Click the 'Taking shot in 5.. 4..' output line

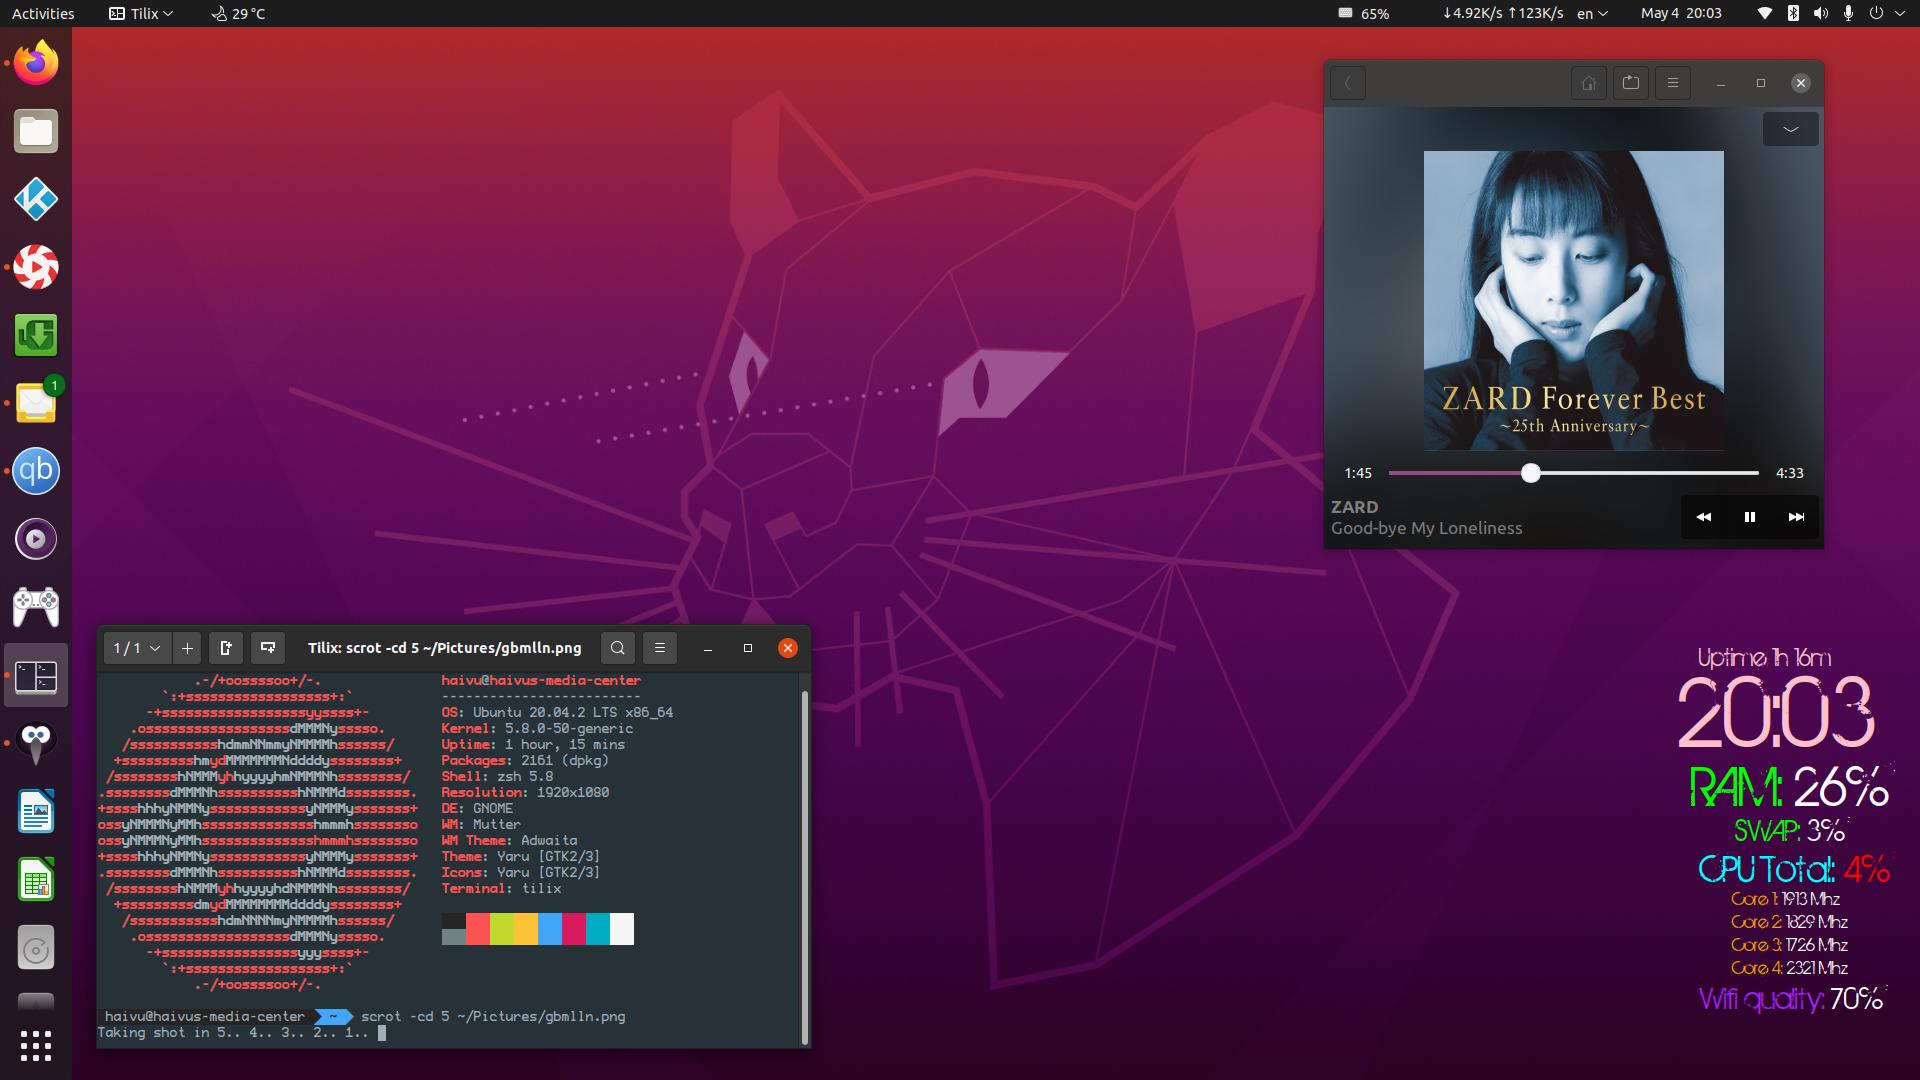pos(233,1032)
